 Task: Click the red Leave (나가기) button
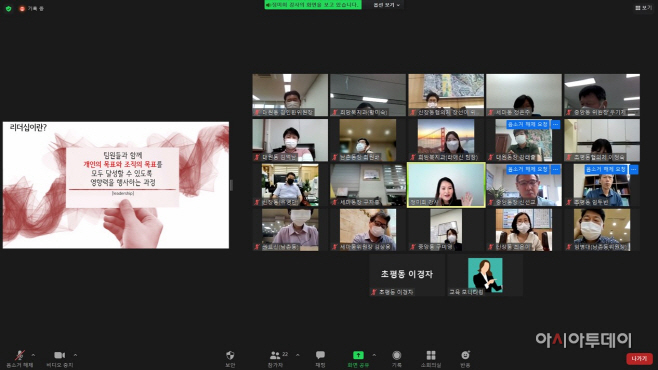639,359
